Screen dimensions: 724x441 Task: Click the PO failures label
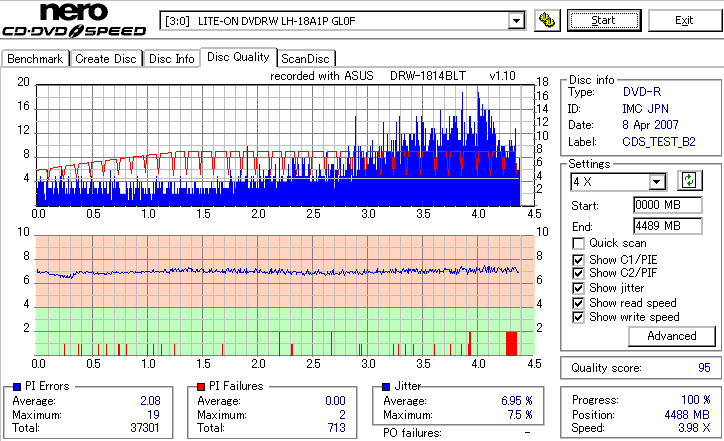click(x=412, y=433)
